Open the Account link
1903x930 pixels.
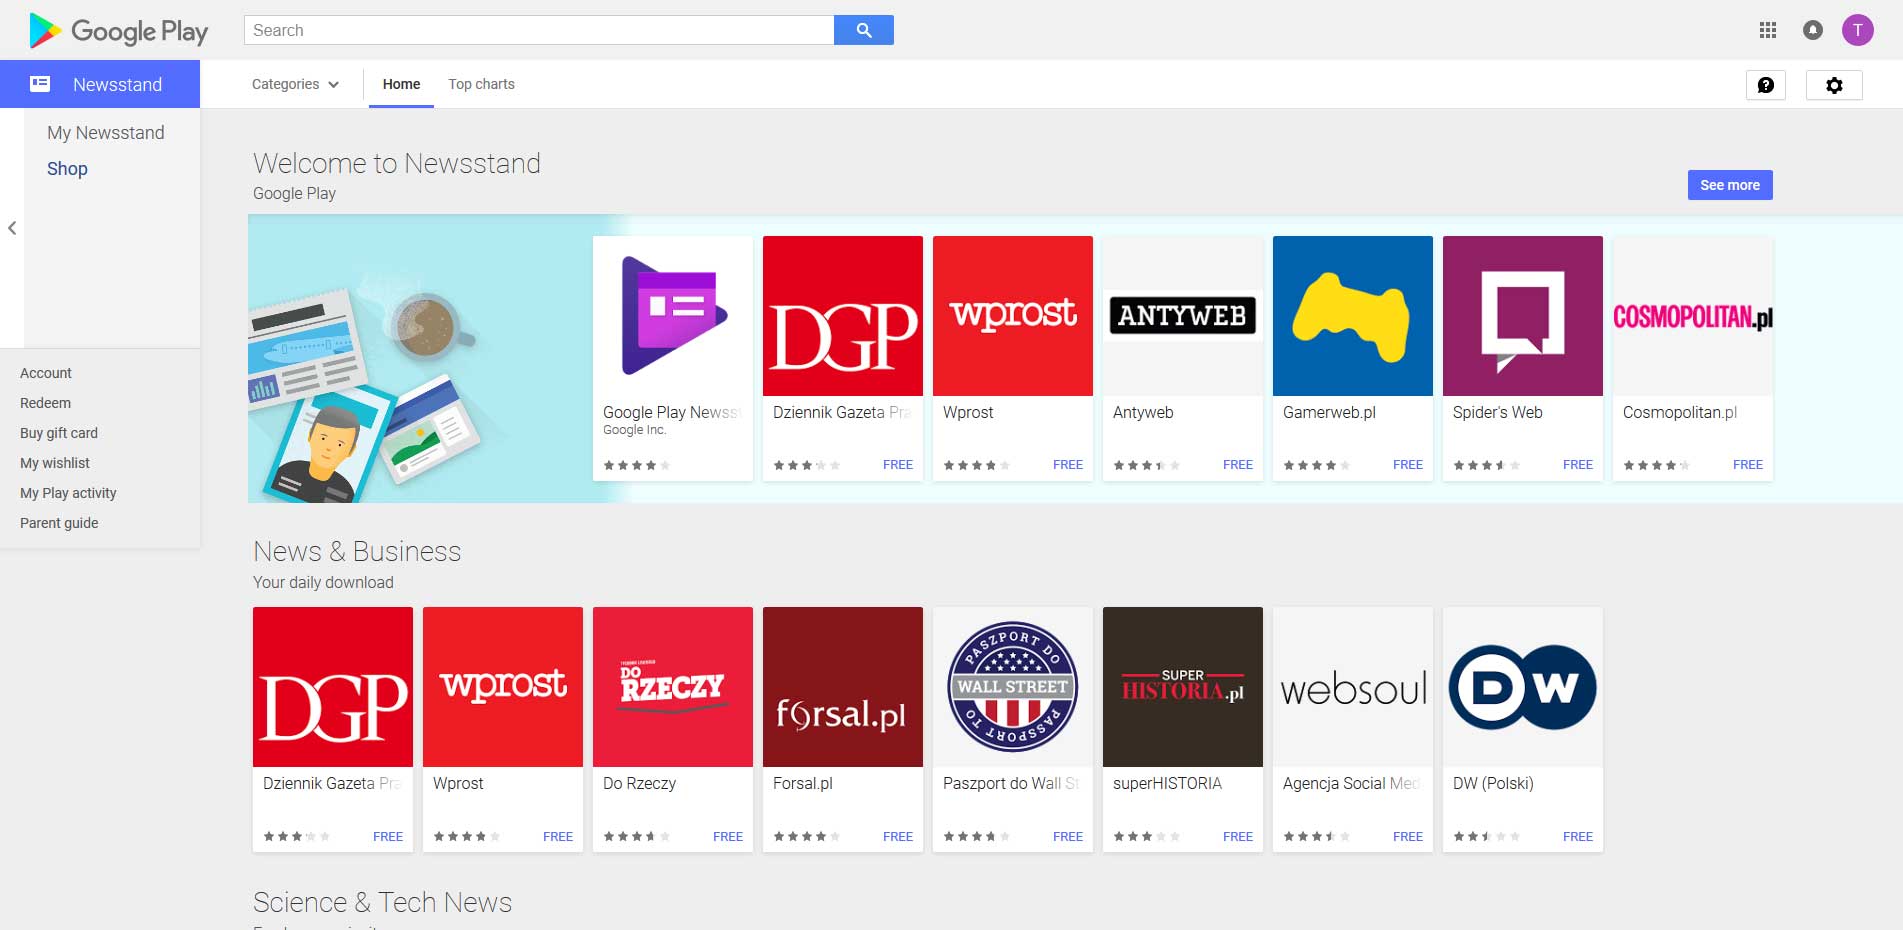pyautogui.click(x=46, y=373)
